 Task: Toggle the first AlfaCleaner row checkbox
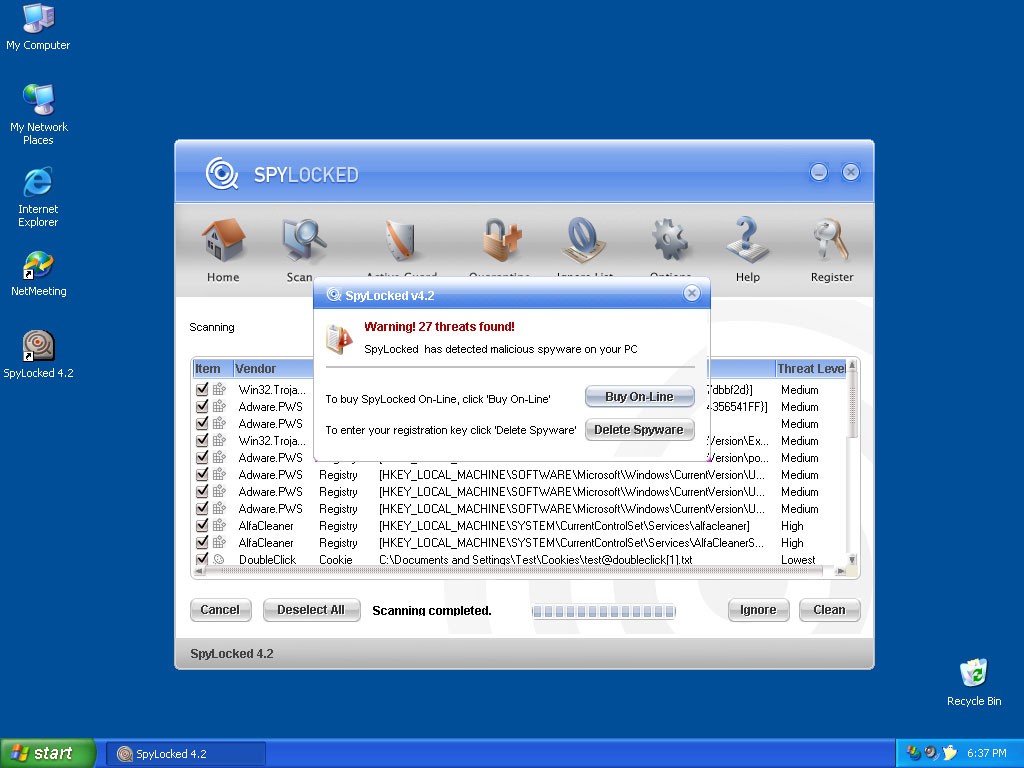click(x=202, y=525)
